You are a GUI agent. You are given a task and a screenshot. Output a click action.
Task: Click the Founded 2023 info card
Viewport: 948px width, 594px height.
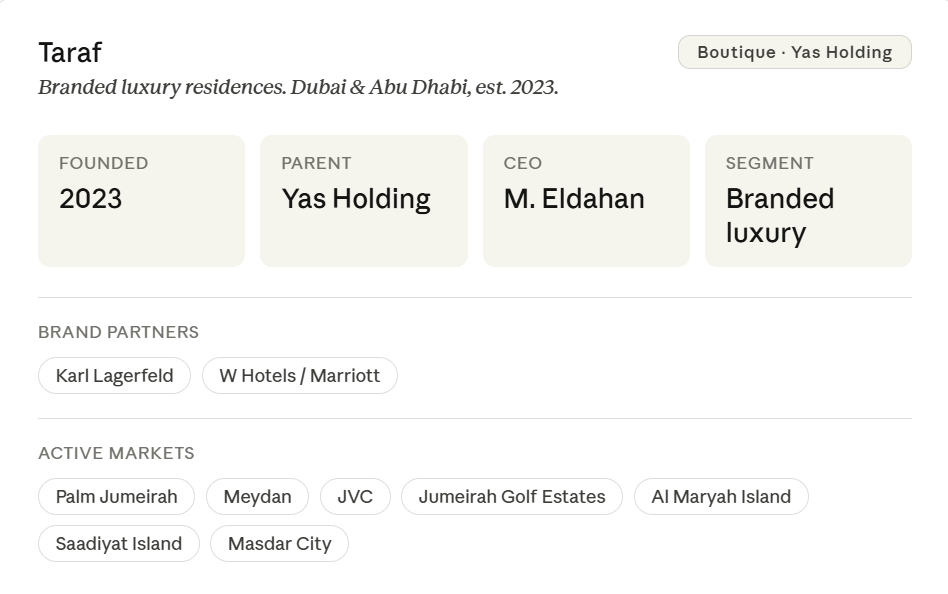[x=141, y=201]
